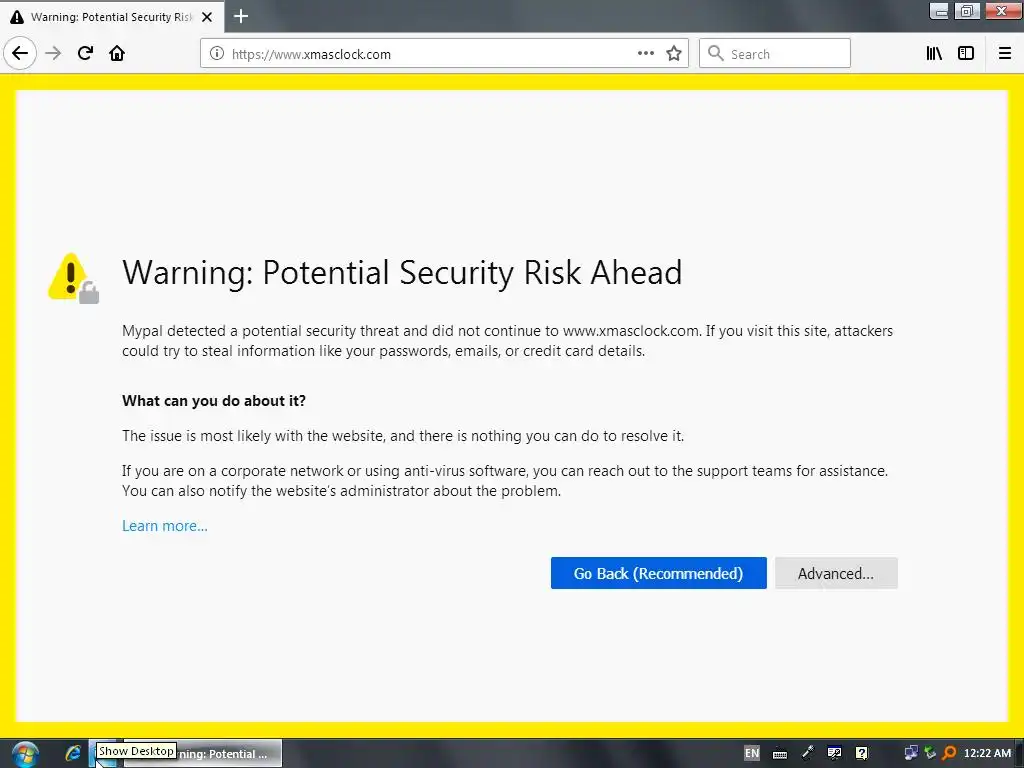The image size is (1024, 768).
Task: Open the Windows Start orb
Action: click(25, 754)
